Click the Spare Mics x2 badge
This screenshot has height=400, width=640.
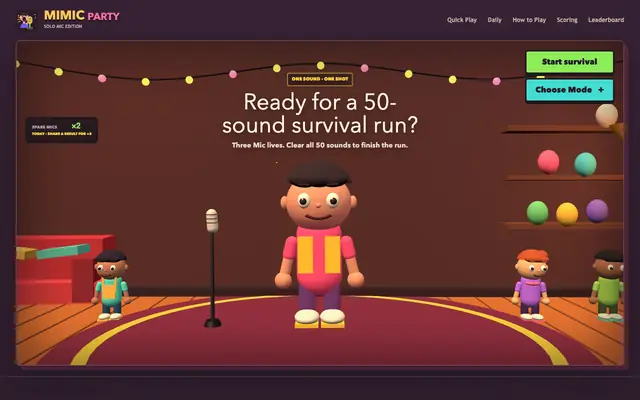(62, 130)
